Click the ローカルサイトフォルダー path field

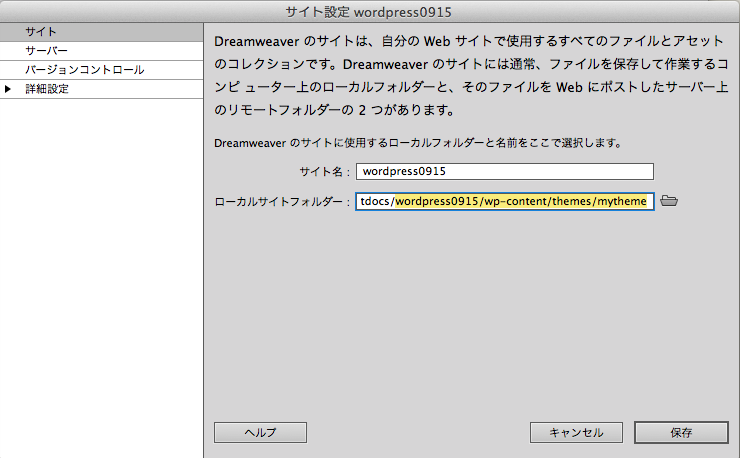pos(505,201)
